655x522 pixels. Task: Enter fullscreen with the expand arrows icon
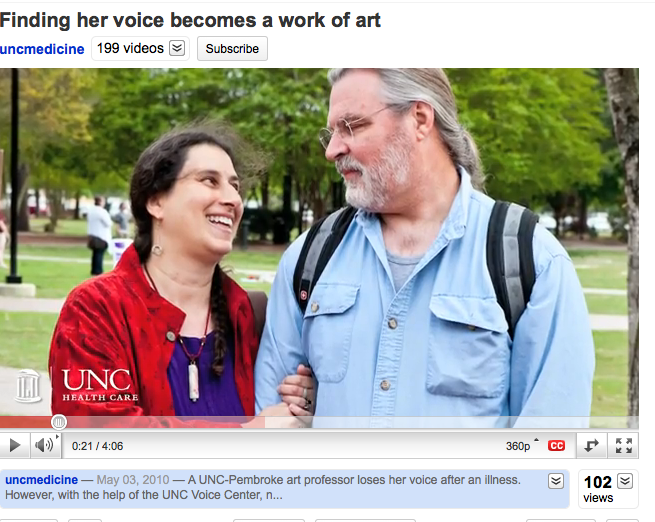coord(624,446)
